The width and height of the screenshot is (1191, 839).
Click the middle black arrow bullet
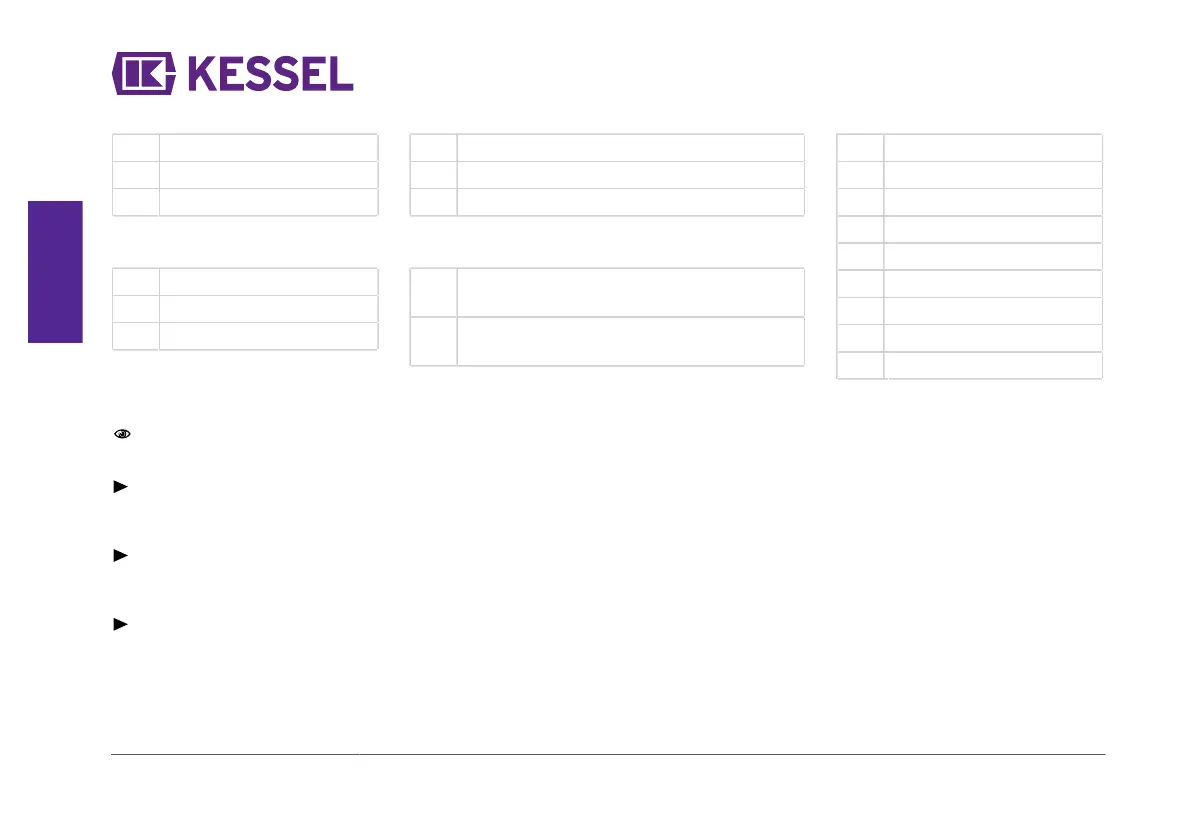[121, 556]
